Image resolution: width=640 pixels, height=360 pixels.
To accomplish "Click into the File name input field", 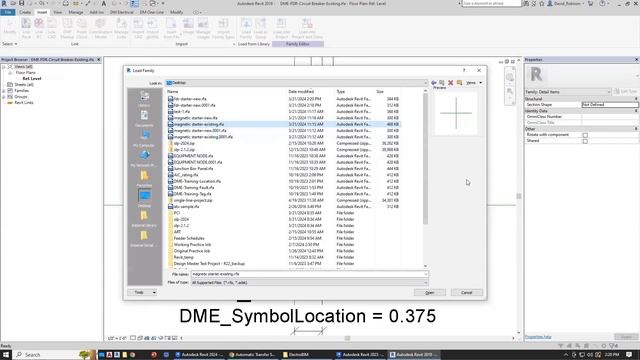I will coord(309,274).
